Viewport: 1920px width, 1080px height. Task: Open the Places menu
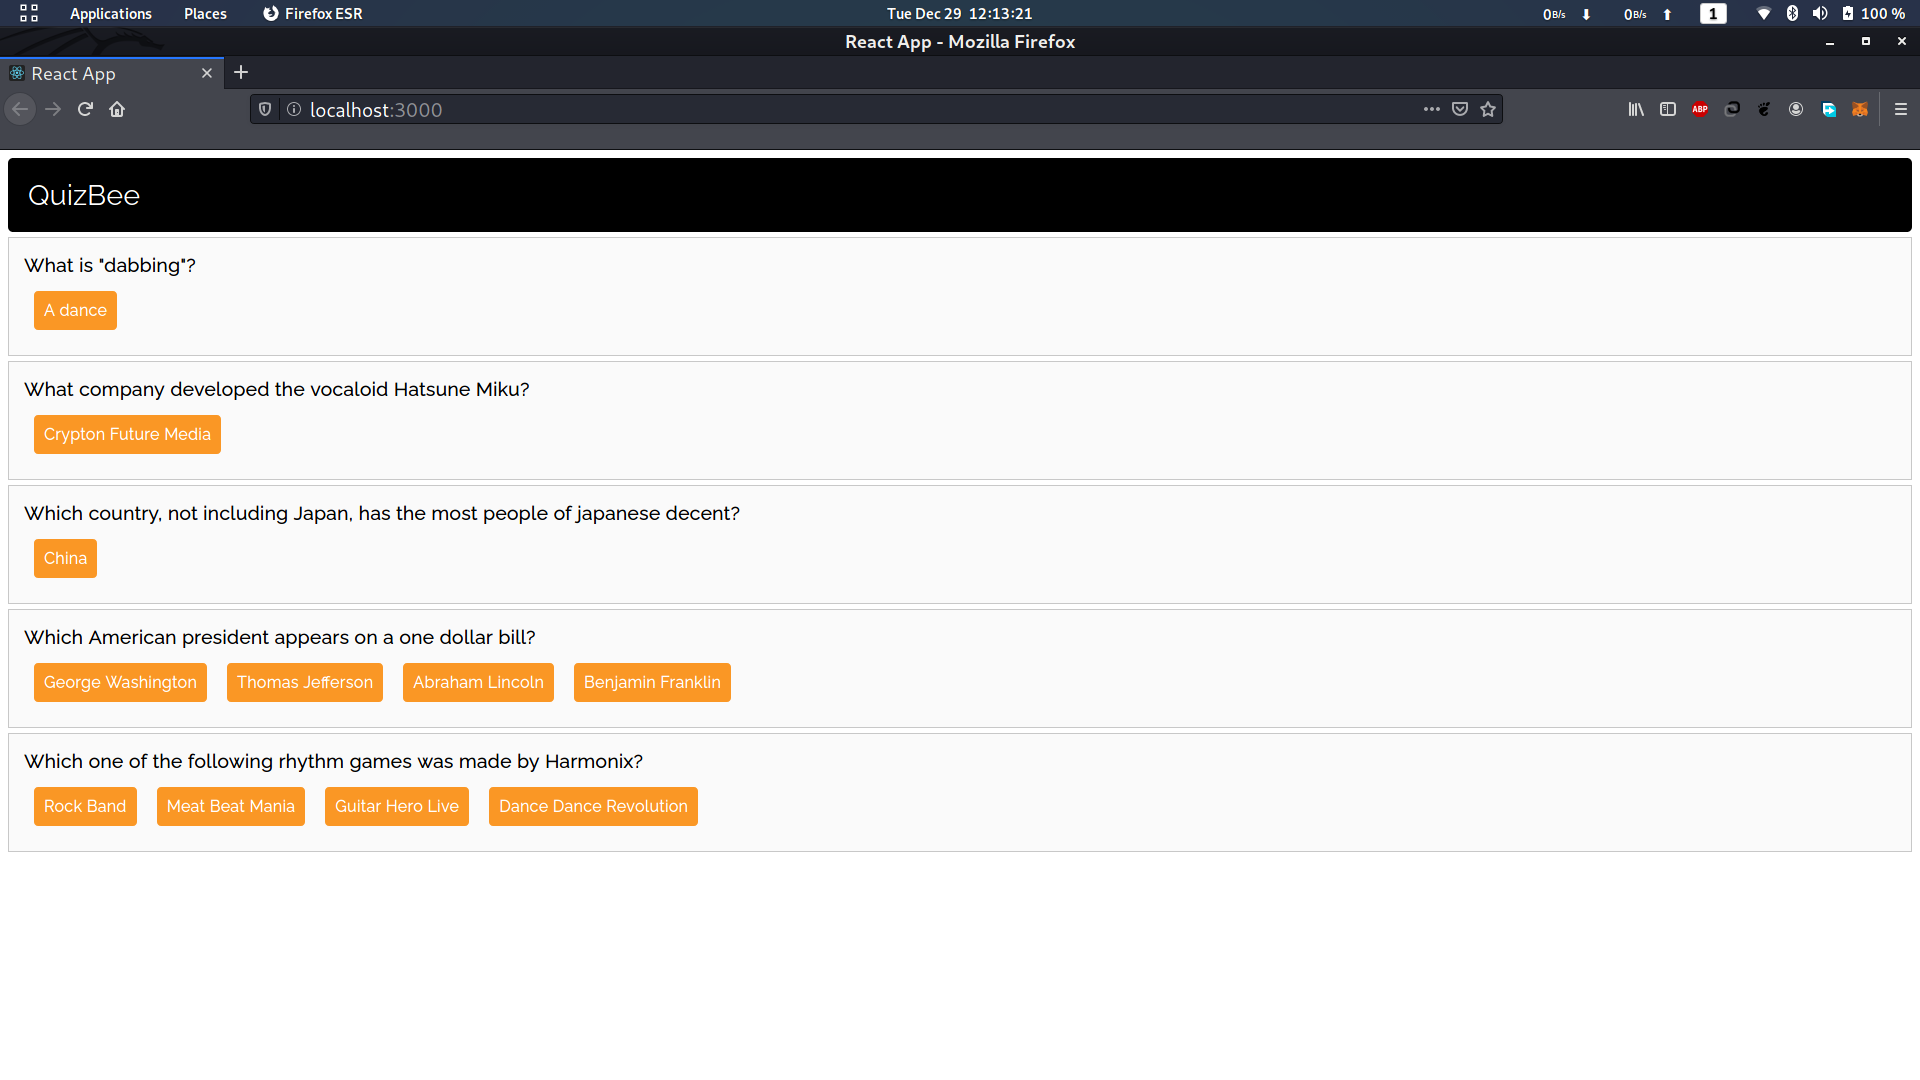(205, 14)
